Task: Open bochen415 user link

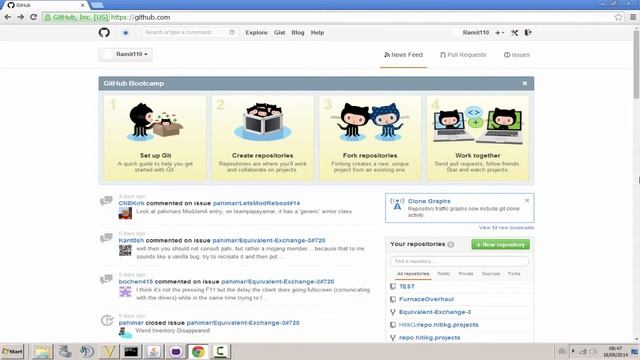Action: 136,282
